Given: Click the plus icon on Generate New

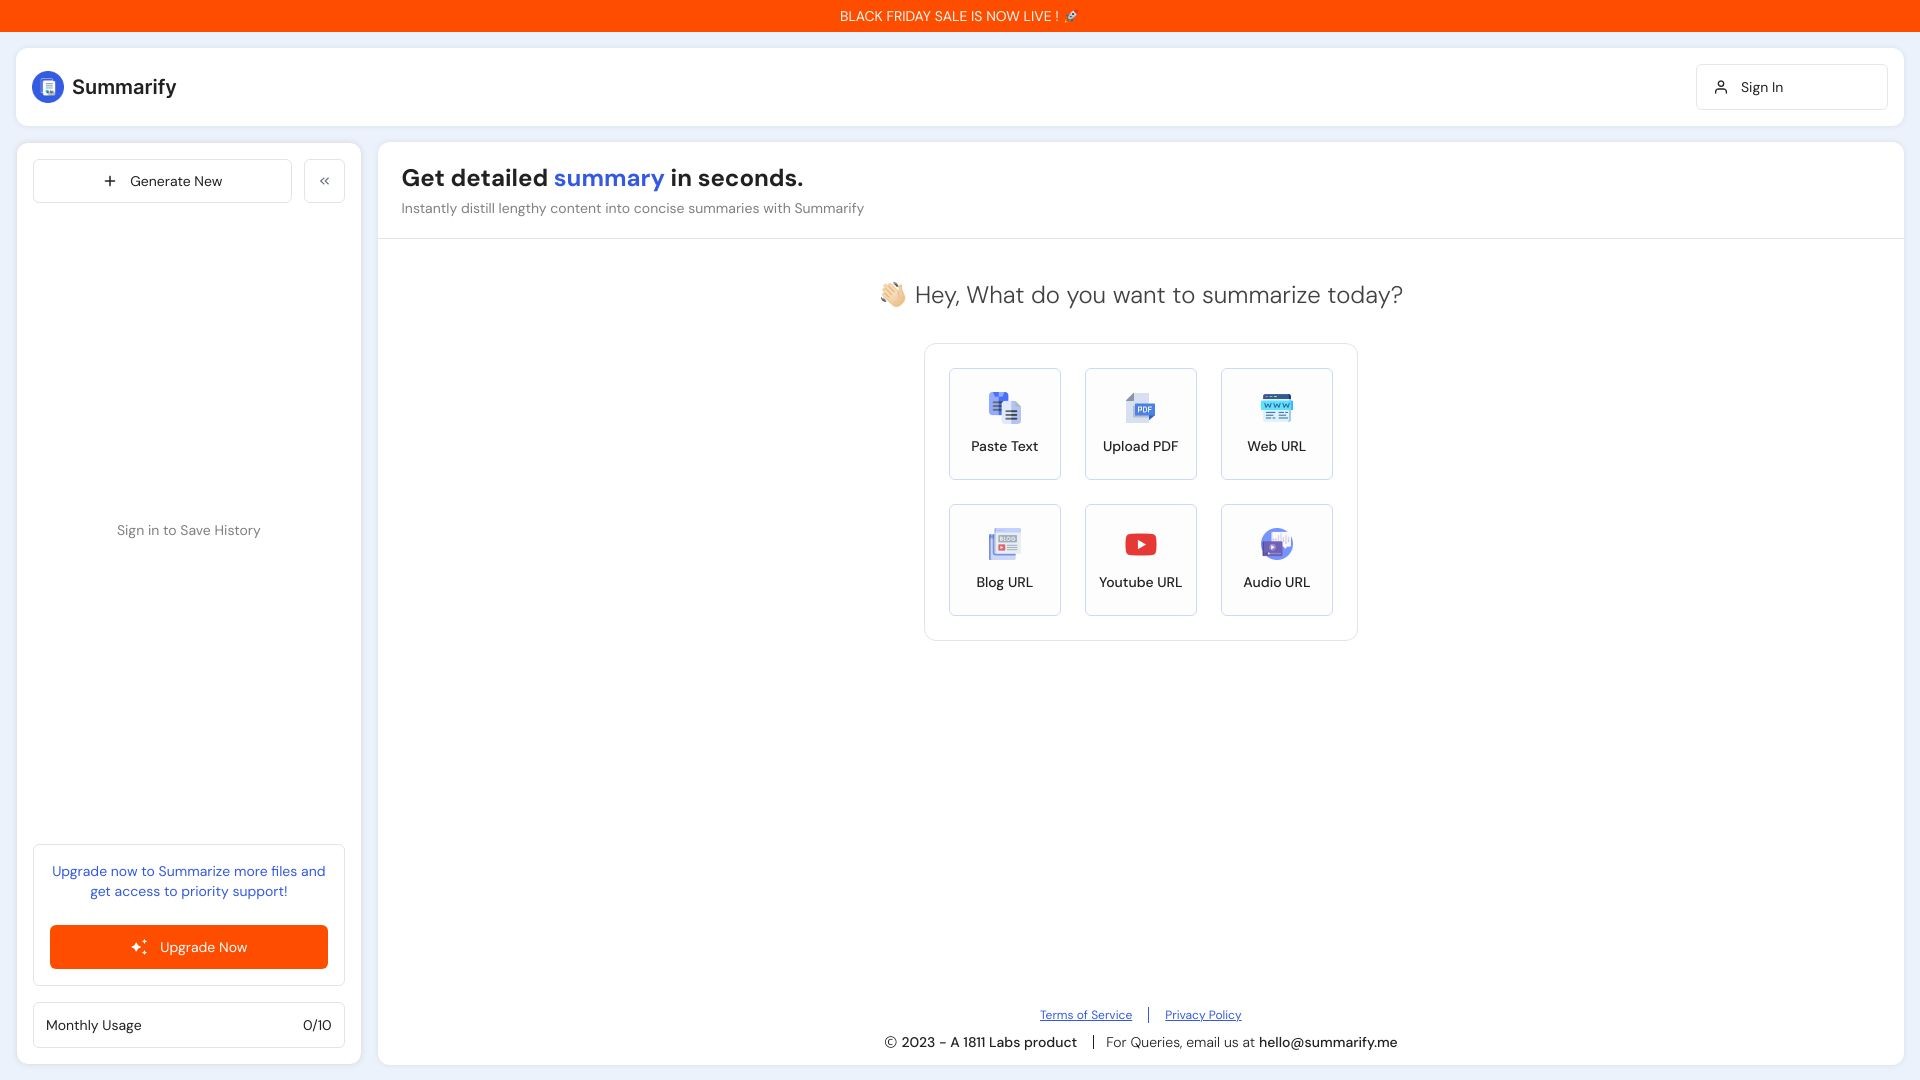Looking at the screenshot, I should 109,181.
